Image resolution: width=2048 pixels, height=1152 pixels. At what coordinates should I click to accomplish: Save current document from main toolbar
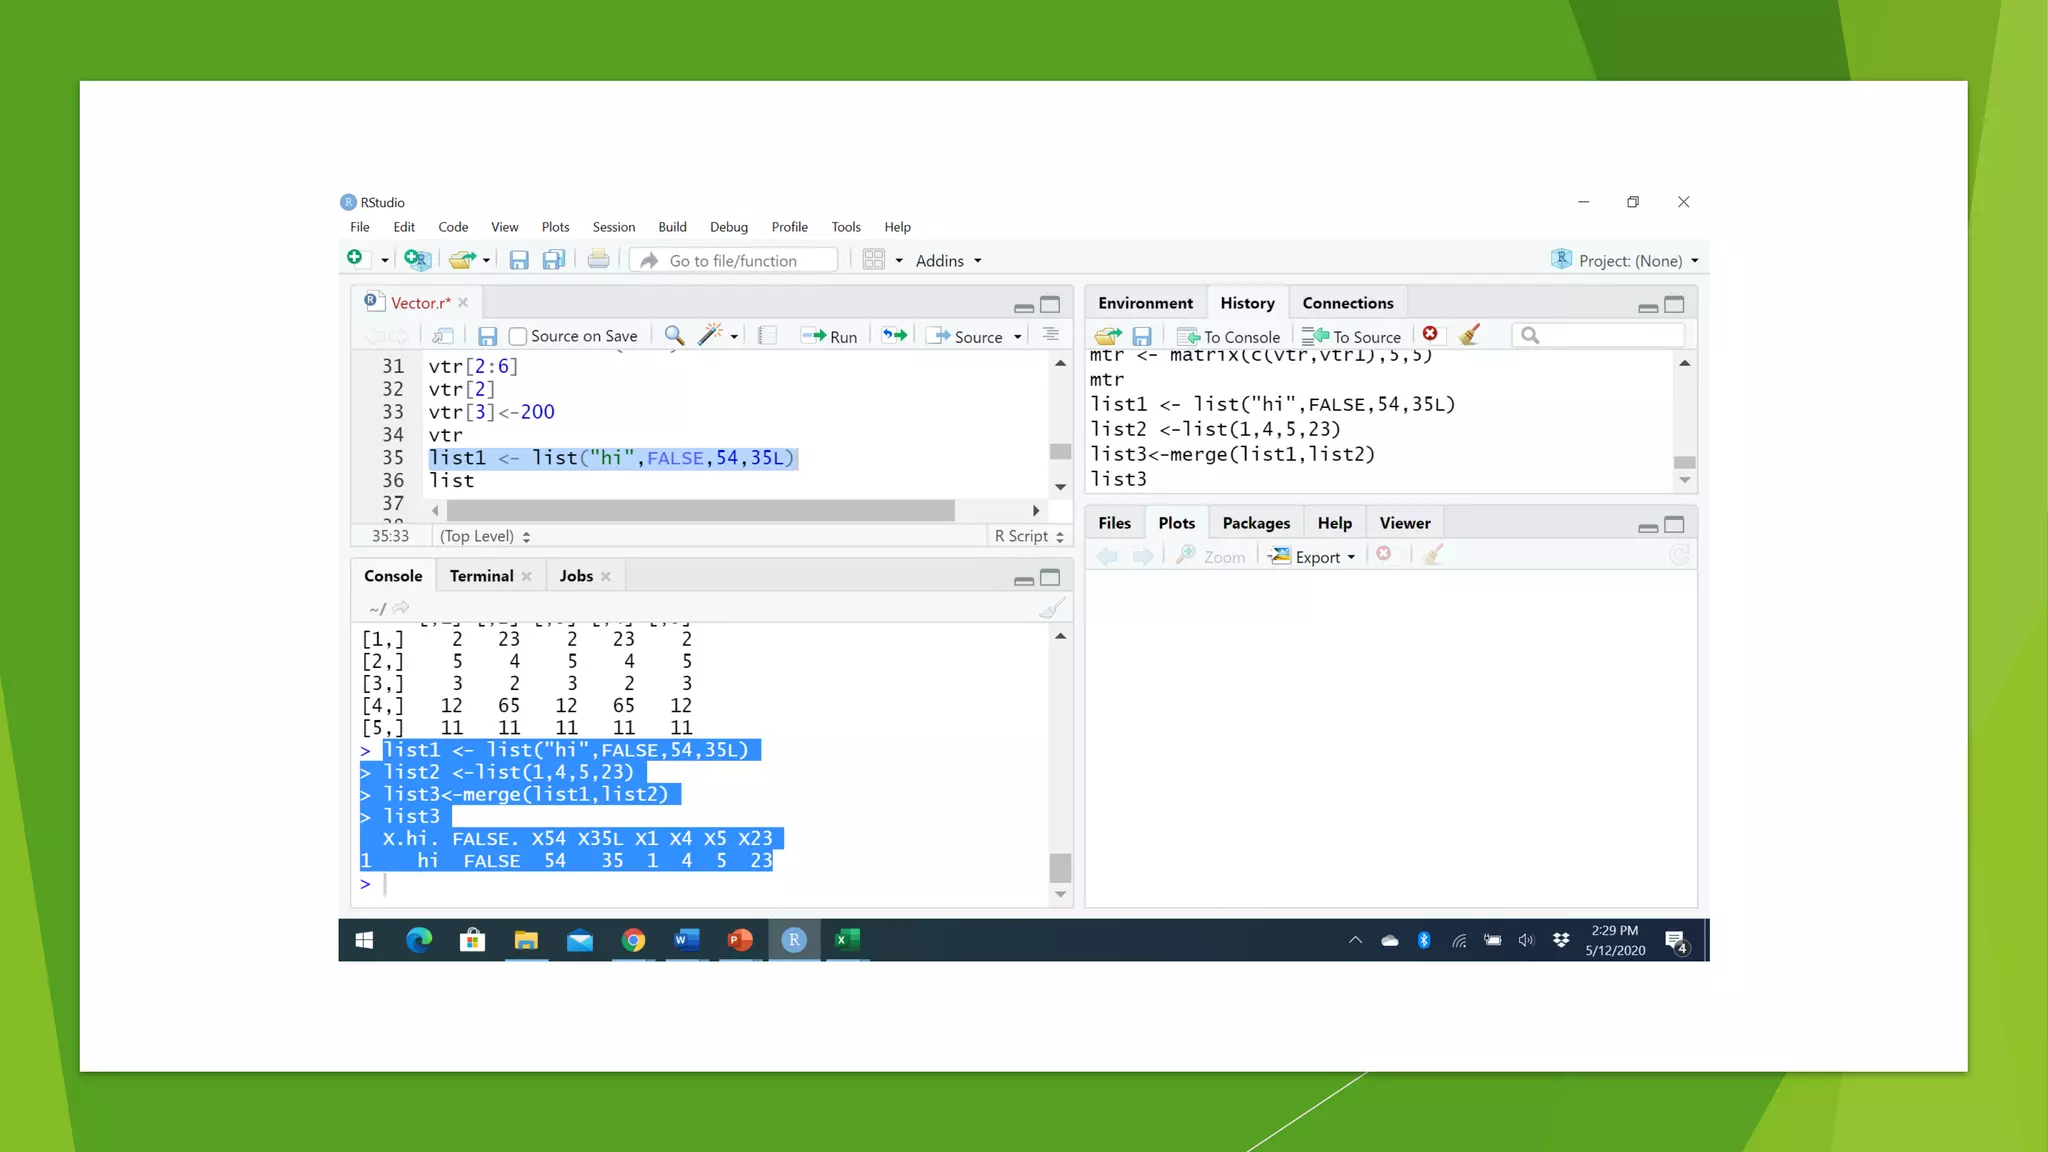click(519, 260)
